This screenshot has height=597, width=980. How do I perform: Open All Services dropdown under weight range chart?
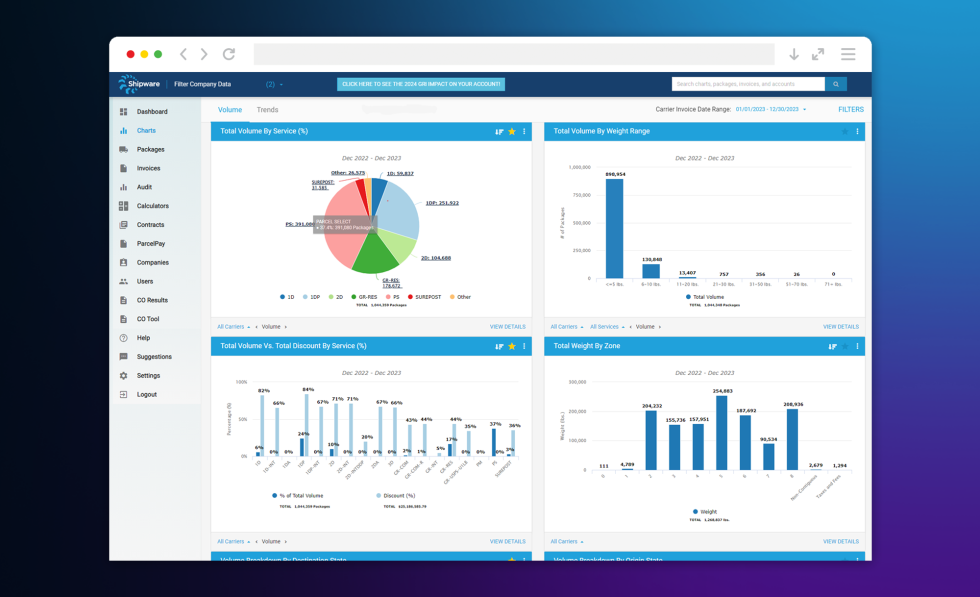click(x=607, y=327)
